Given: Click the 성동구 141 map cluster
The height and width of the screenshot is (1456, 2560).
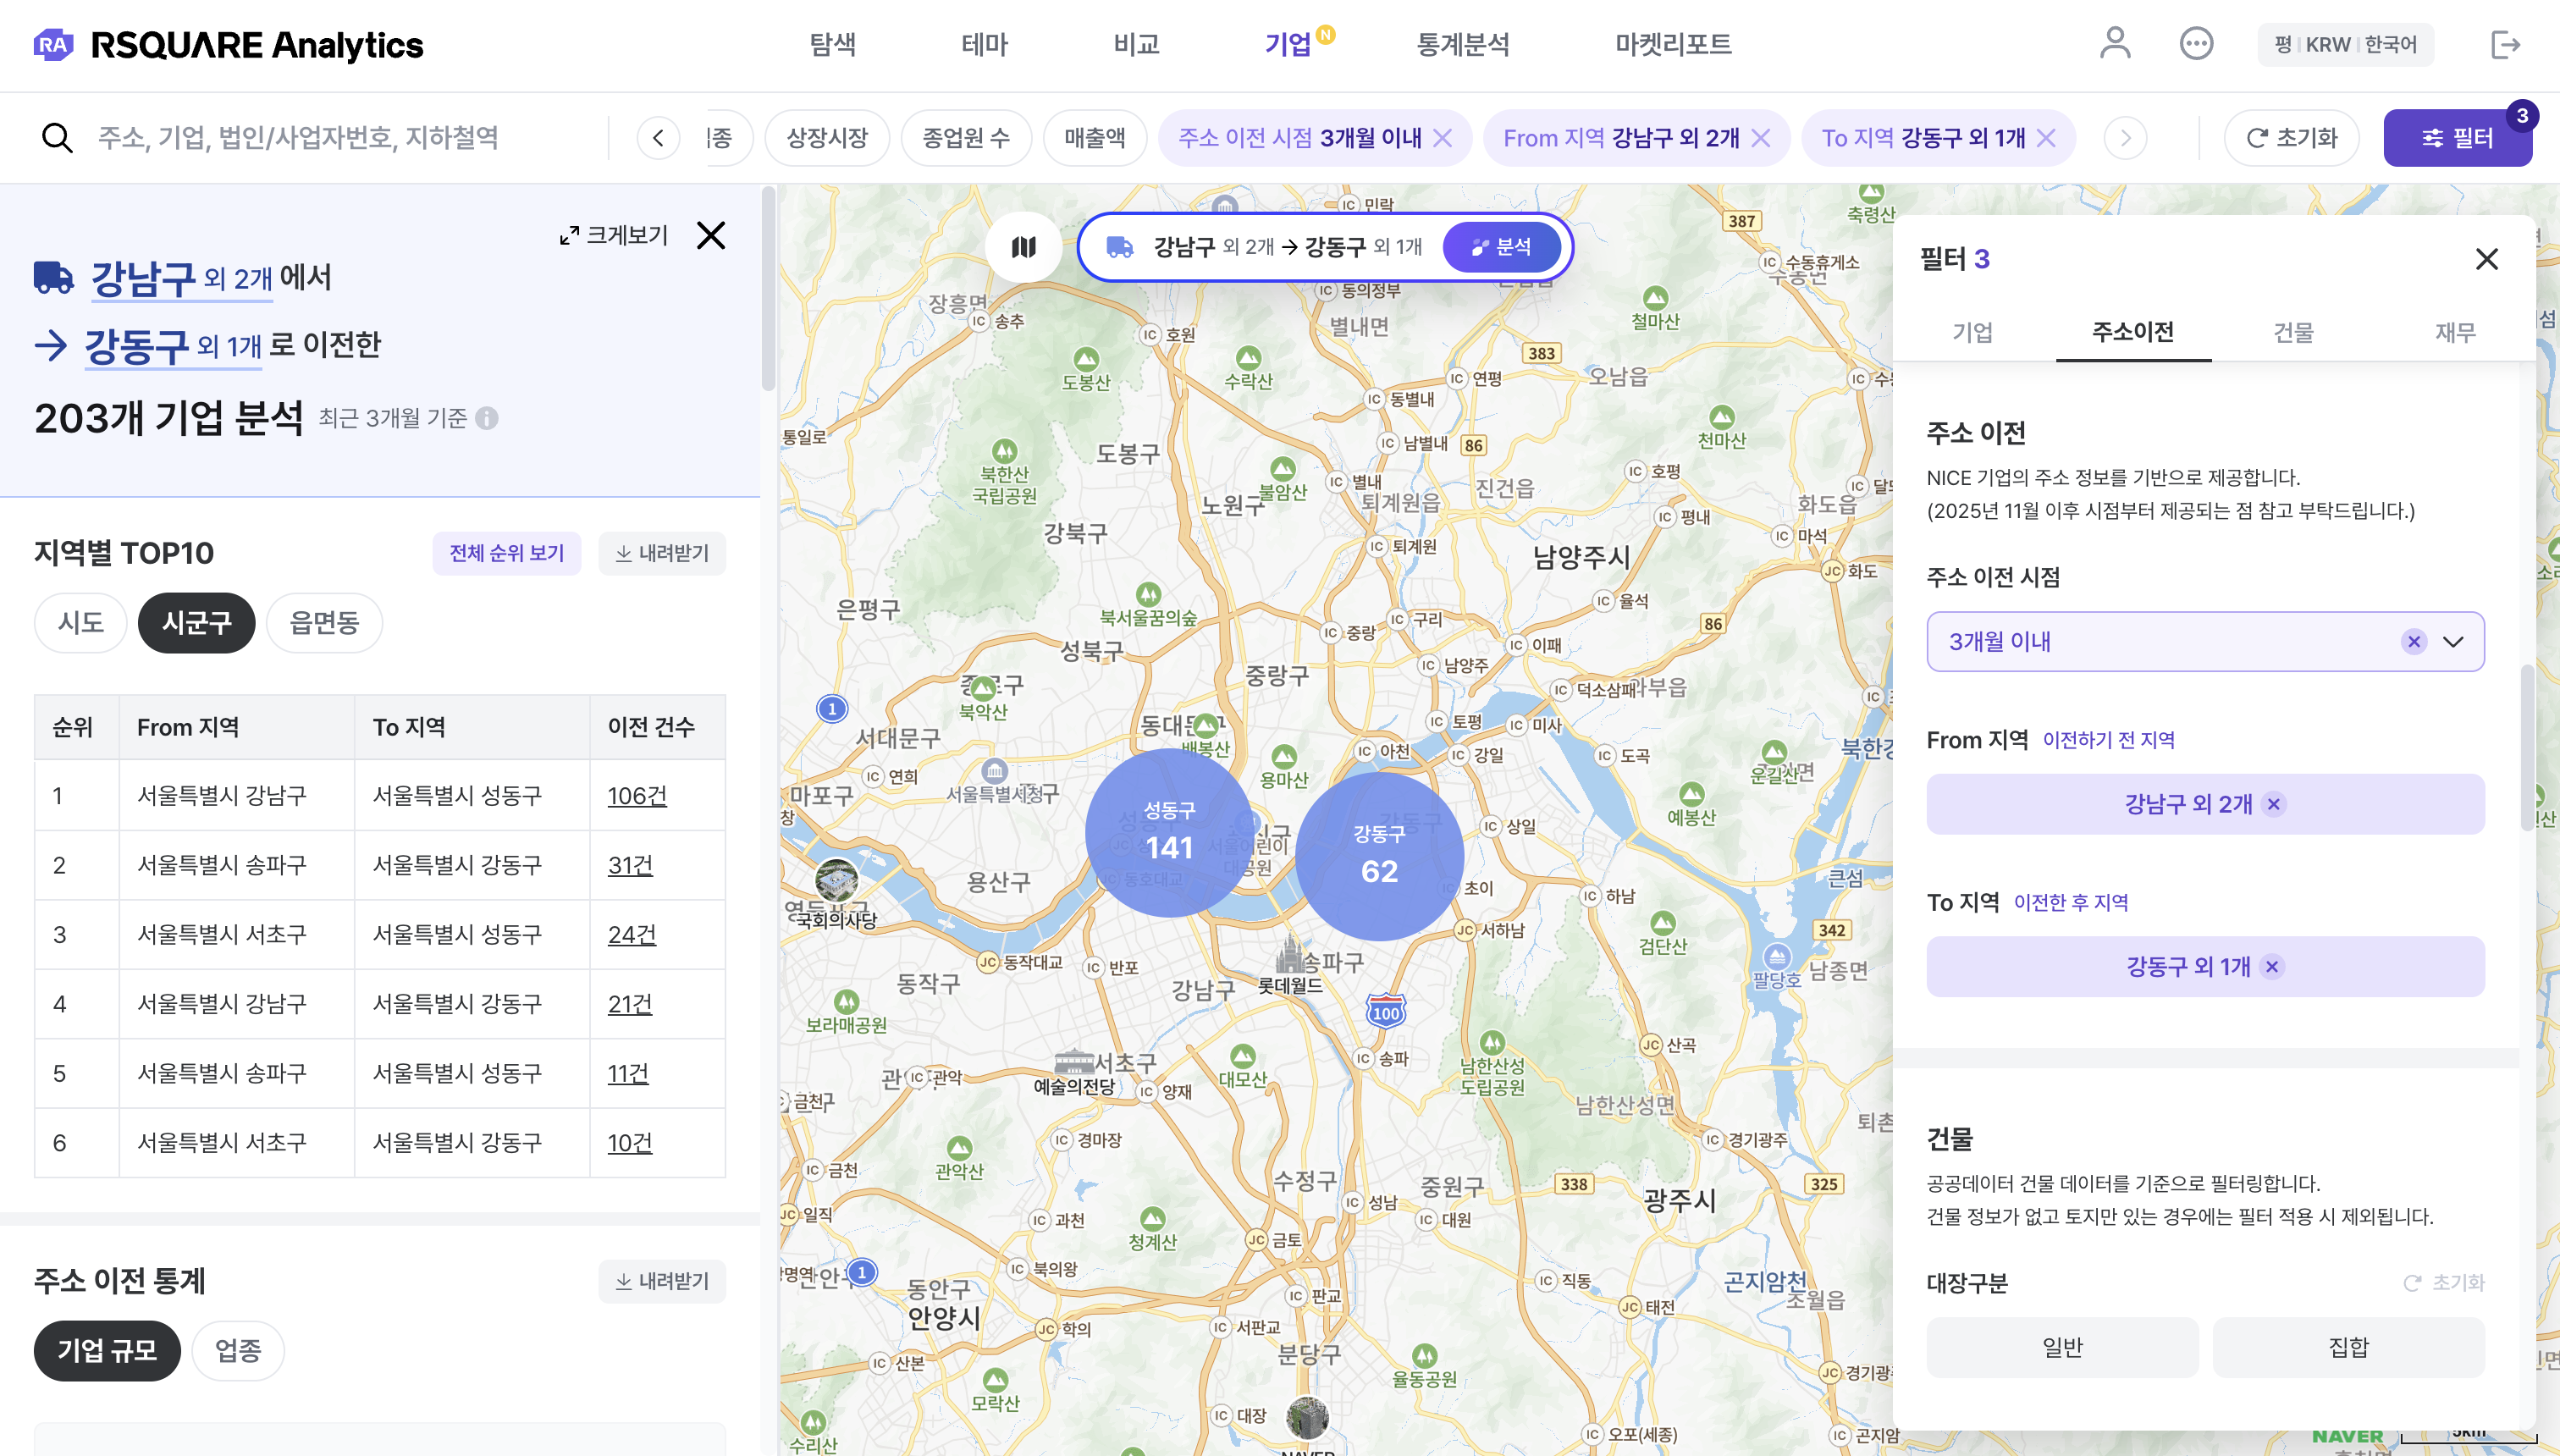Looking at the screenshot, I should [x=1168, y=832].
